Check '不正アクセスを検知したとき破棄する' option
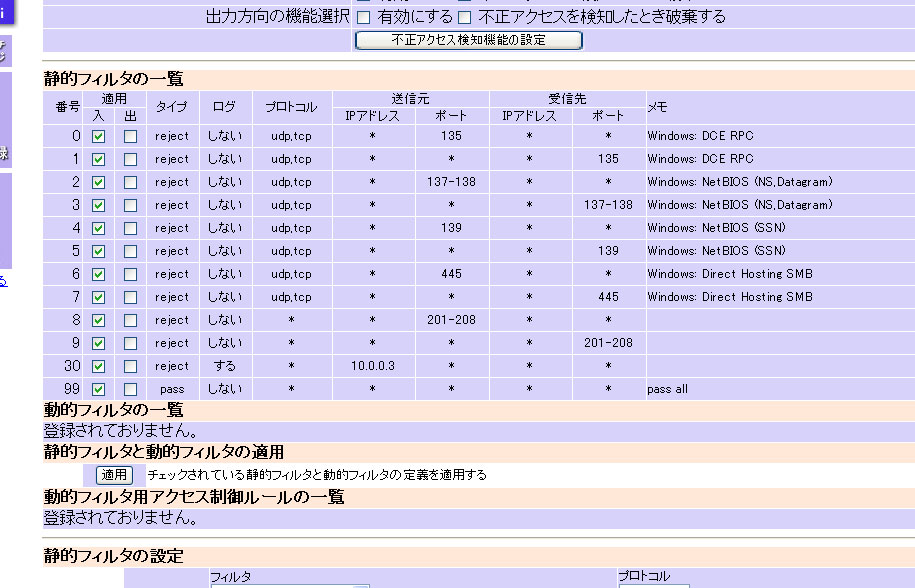 tap(464, 17)
